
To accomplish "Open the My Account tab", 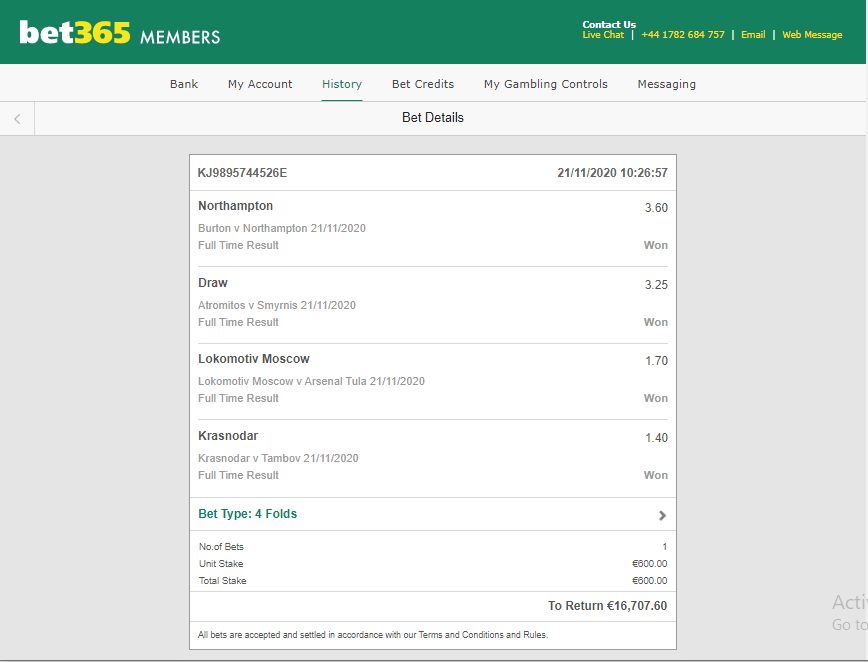I will coord(260,84).
